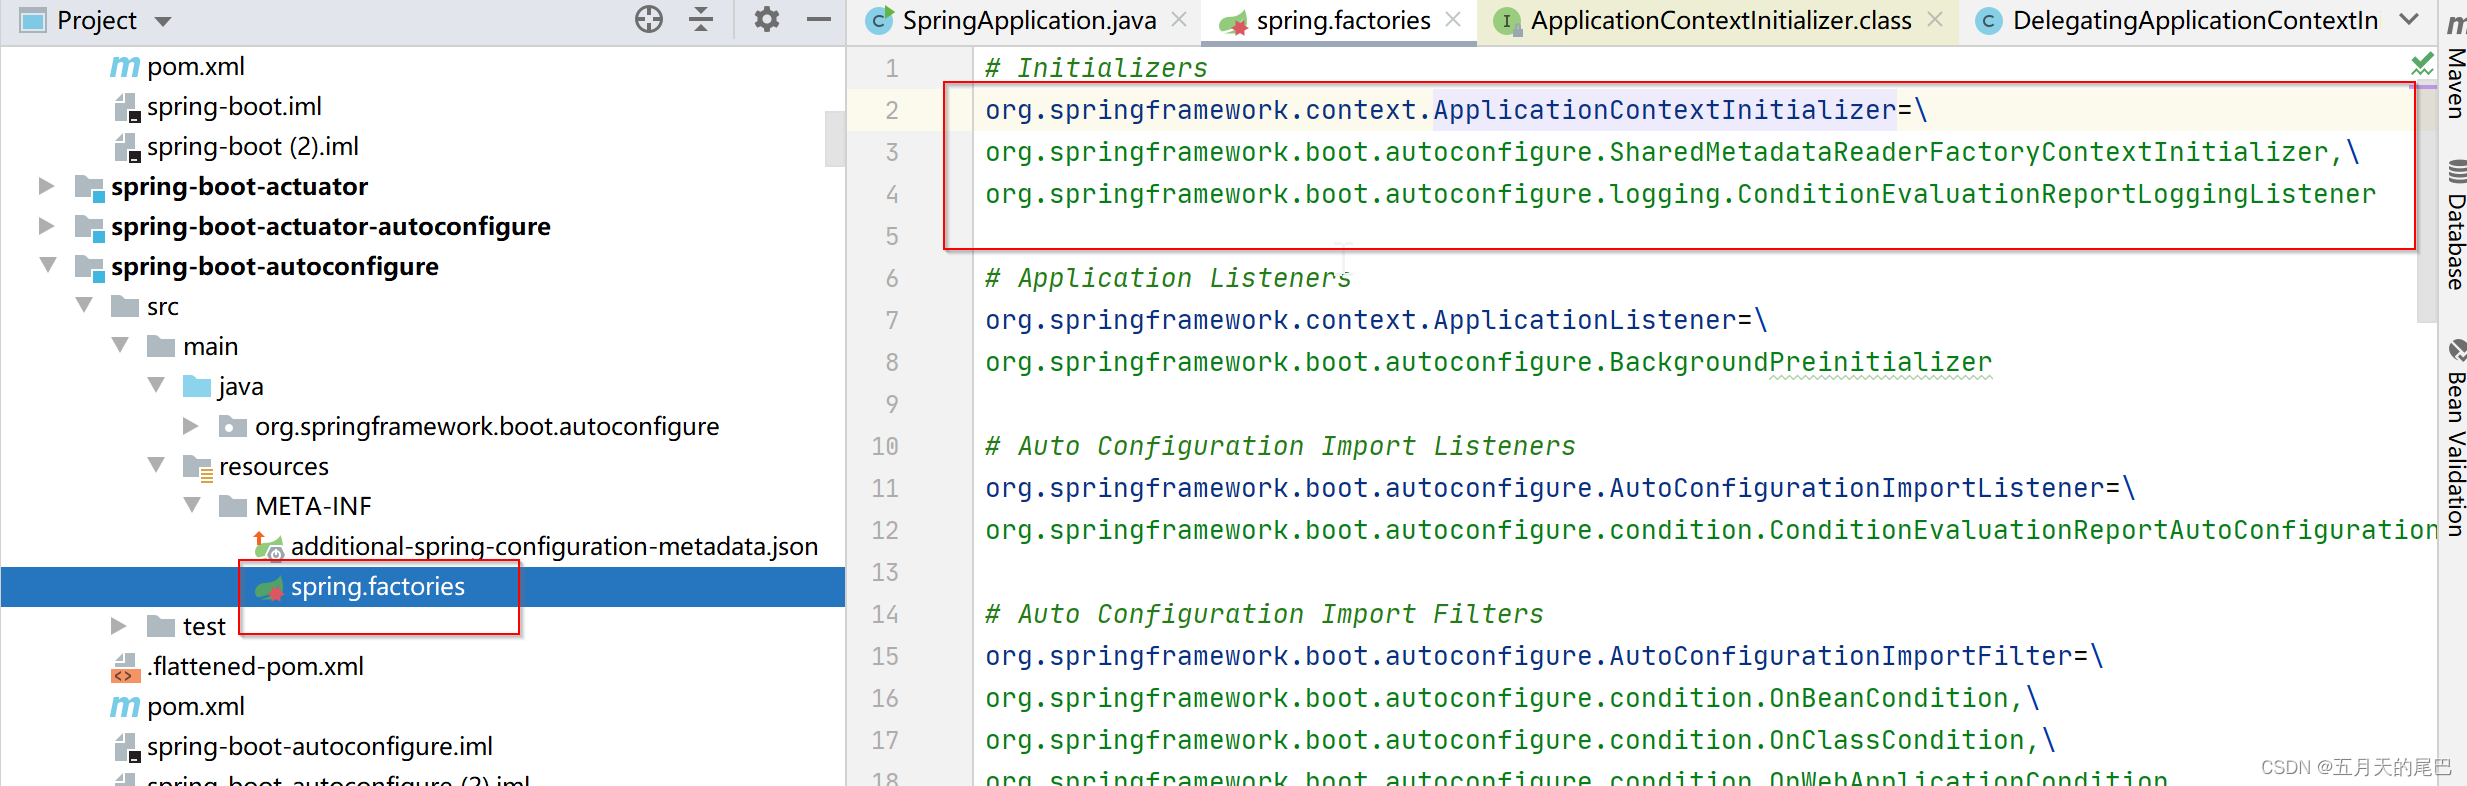Switch to ApplicationContextInitializer.class tab
The height and width of the screenshot is (786, 2467).
[1720, 20]
